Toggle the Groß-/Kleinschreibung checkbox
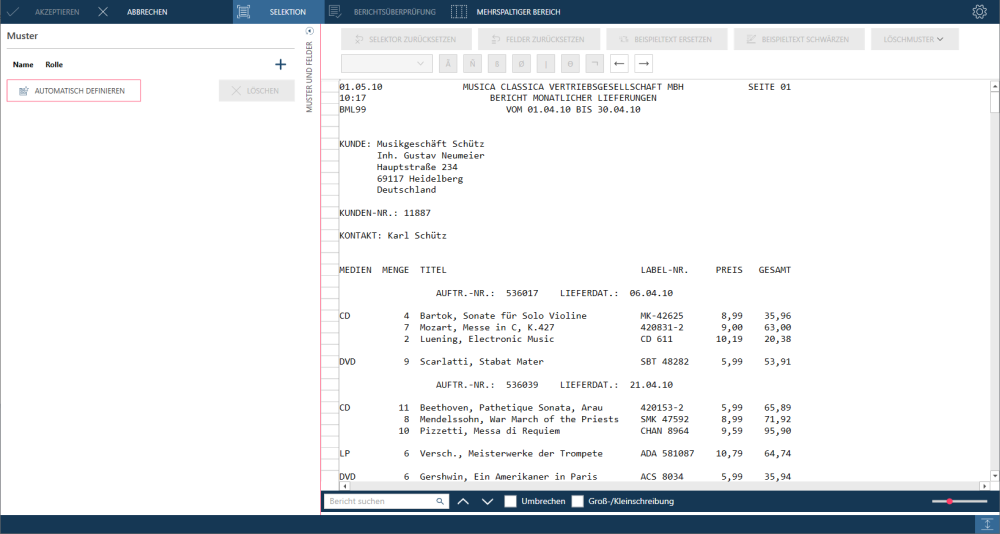The height and width of the screenshot is (534, 1000). coord(577,501)
